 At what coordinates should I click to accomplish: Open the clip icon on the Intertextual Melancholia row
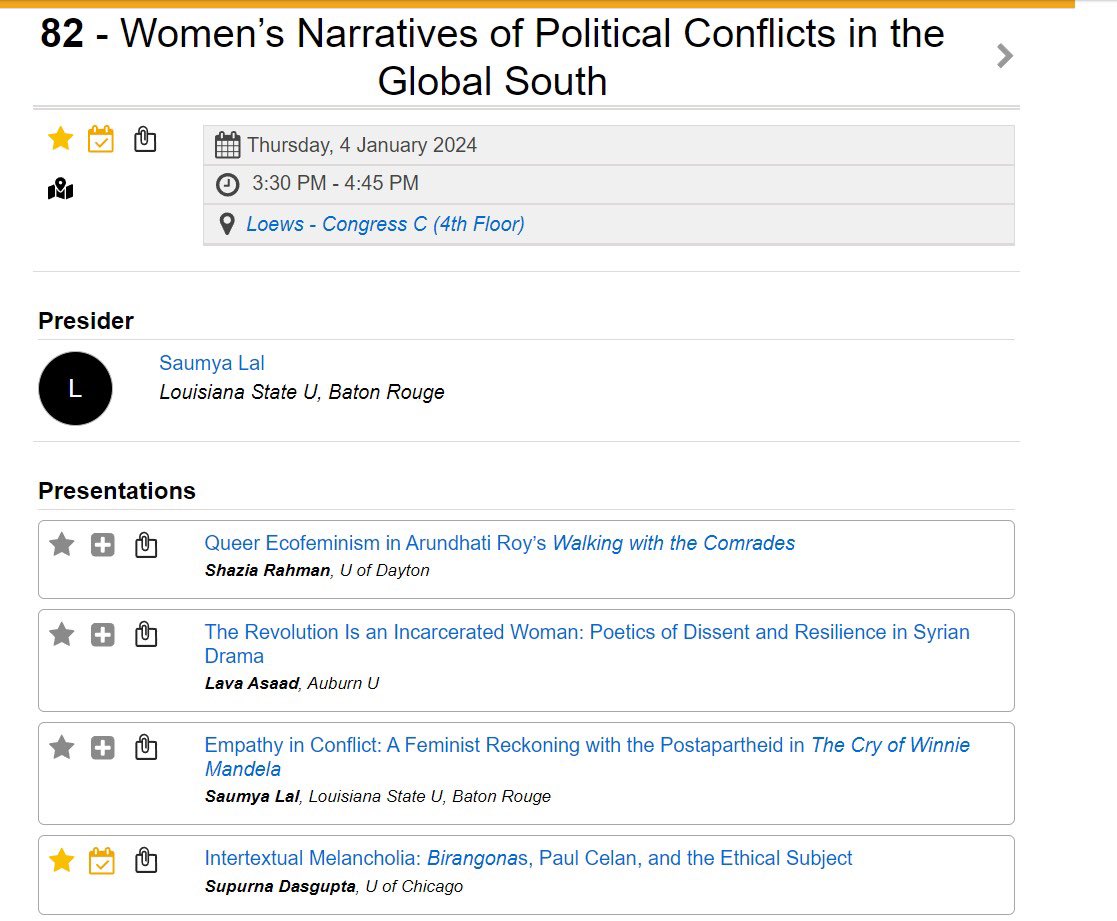tap(146, 860)
